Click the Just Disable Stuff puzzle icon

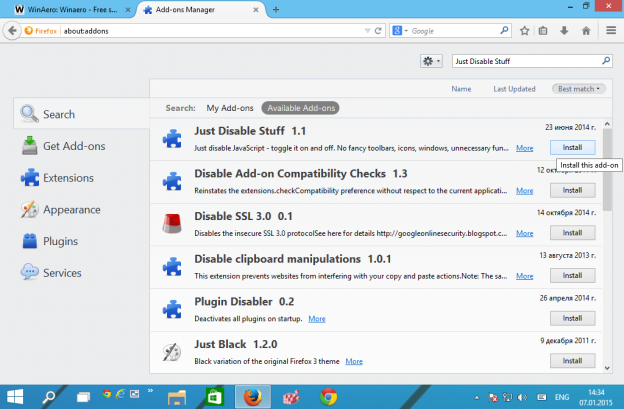[172, 139]
